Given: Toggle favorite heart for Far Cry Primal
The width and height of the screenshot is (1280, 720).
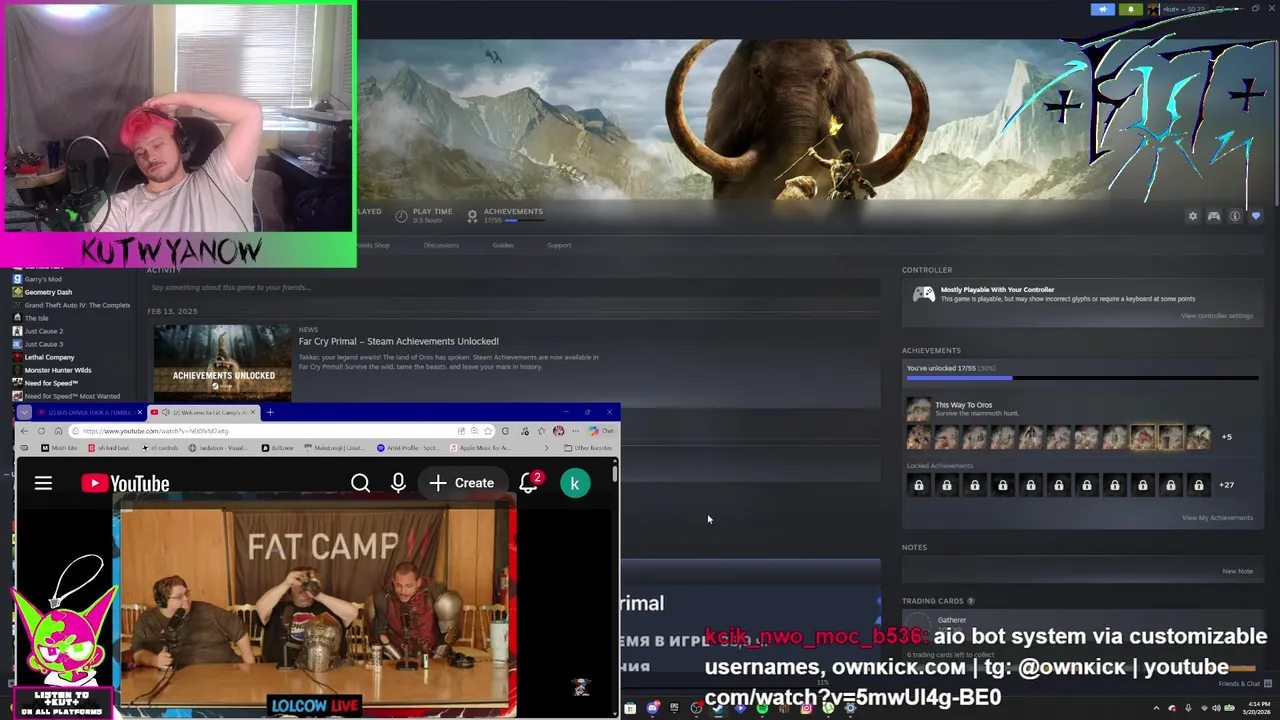Looking at the screenshot, I should [x=1256, y=216].
